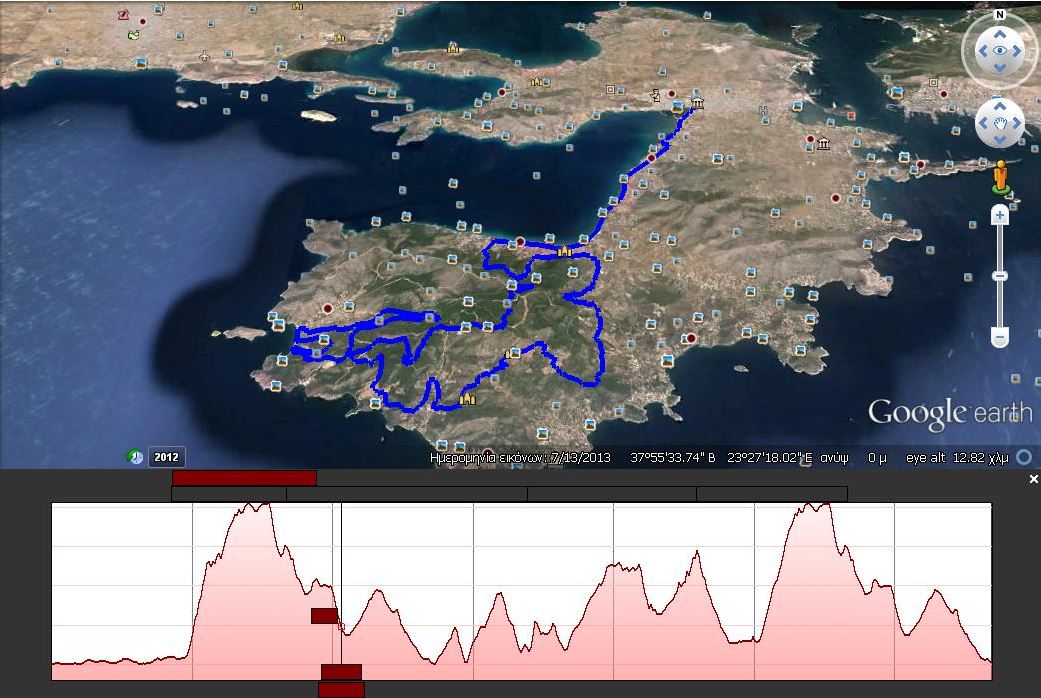
Task: Click museum icon at track's northern end
Action: (x=696, y=104)
